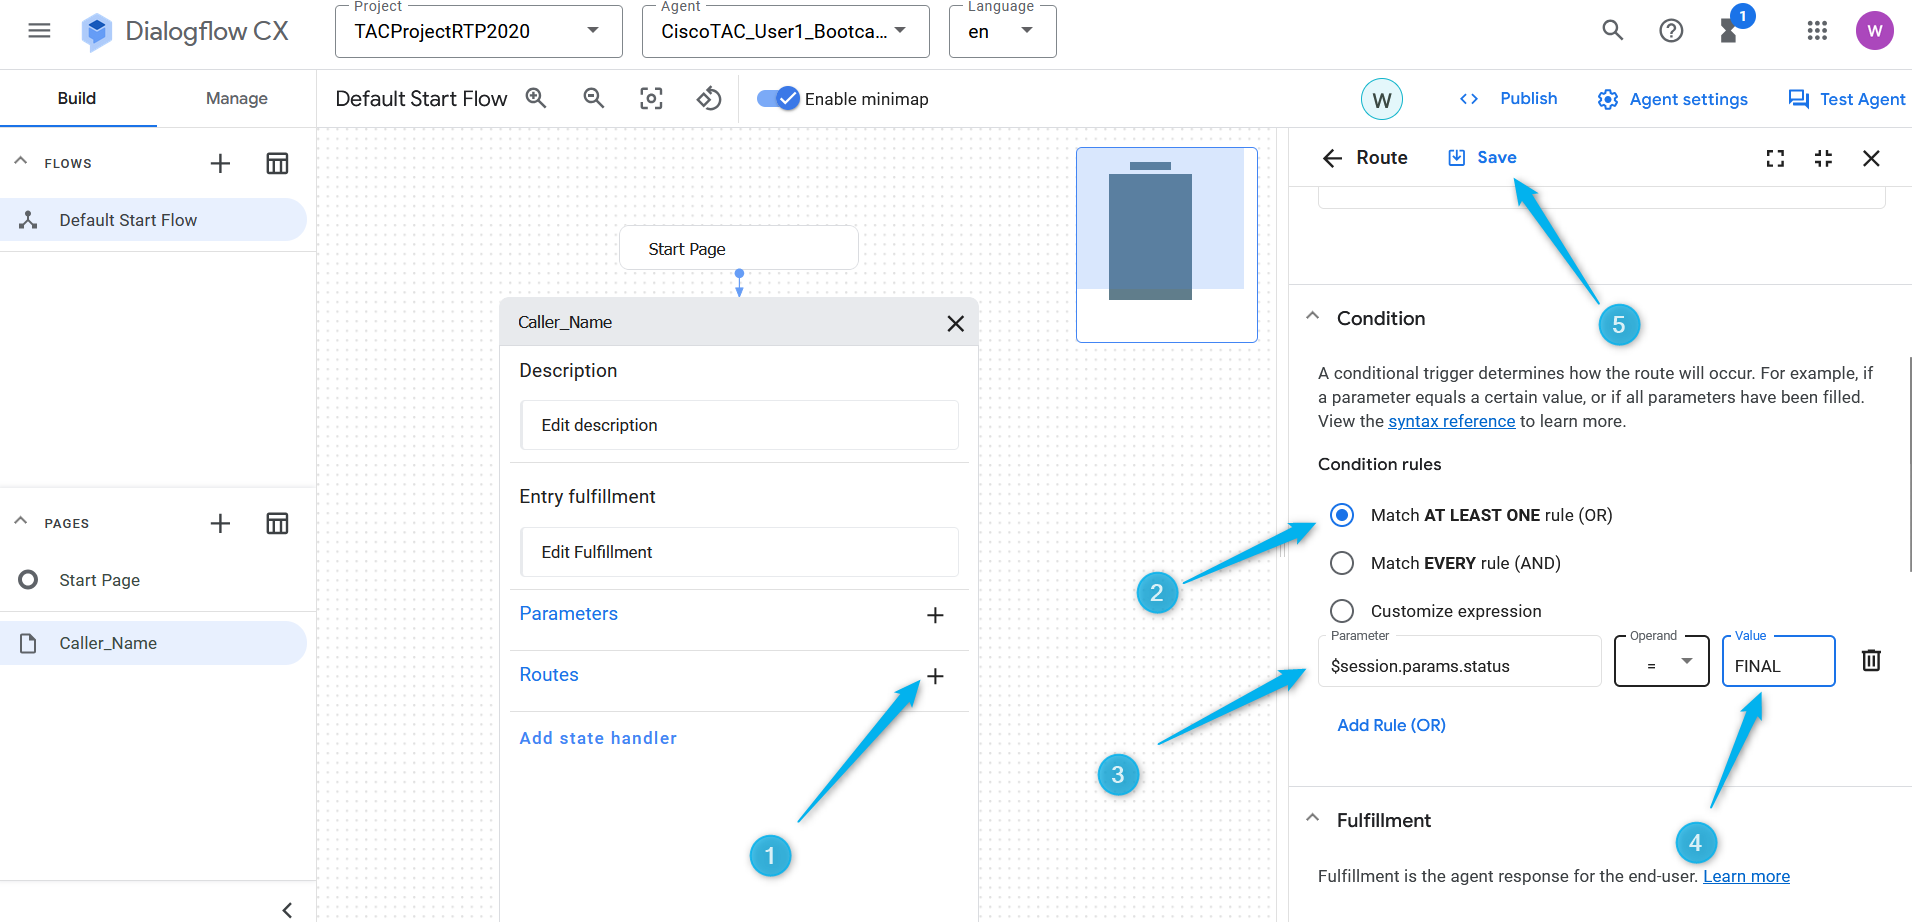Viewport: 1912px width, 922px height.
Task: Click the focus/fit canvas icon
Action: click(651, 98)
